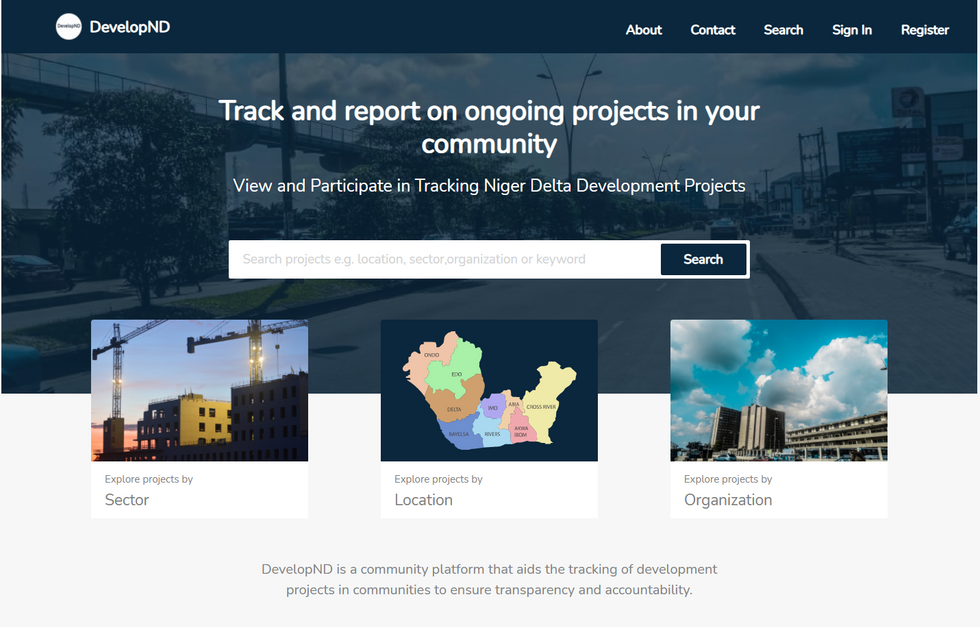Click the 'View and Participate in Tracking' subtitle
980x627 pixels.
pos(489,186)
